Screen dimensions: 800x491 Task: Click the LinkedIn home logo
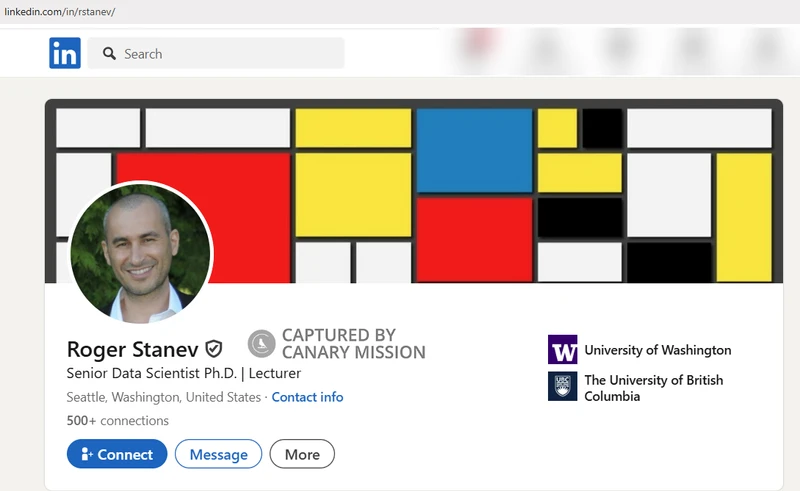65,53
